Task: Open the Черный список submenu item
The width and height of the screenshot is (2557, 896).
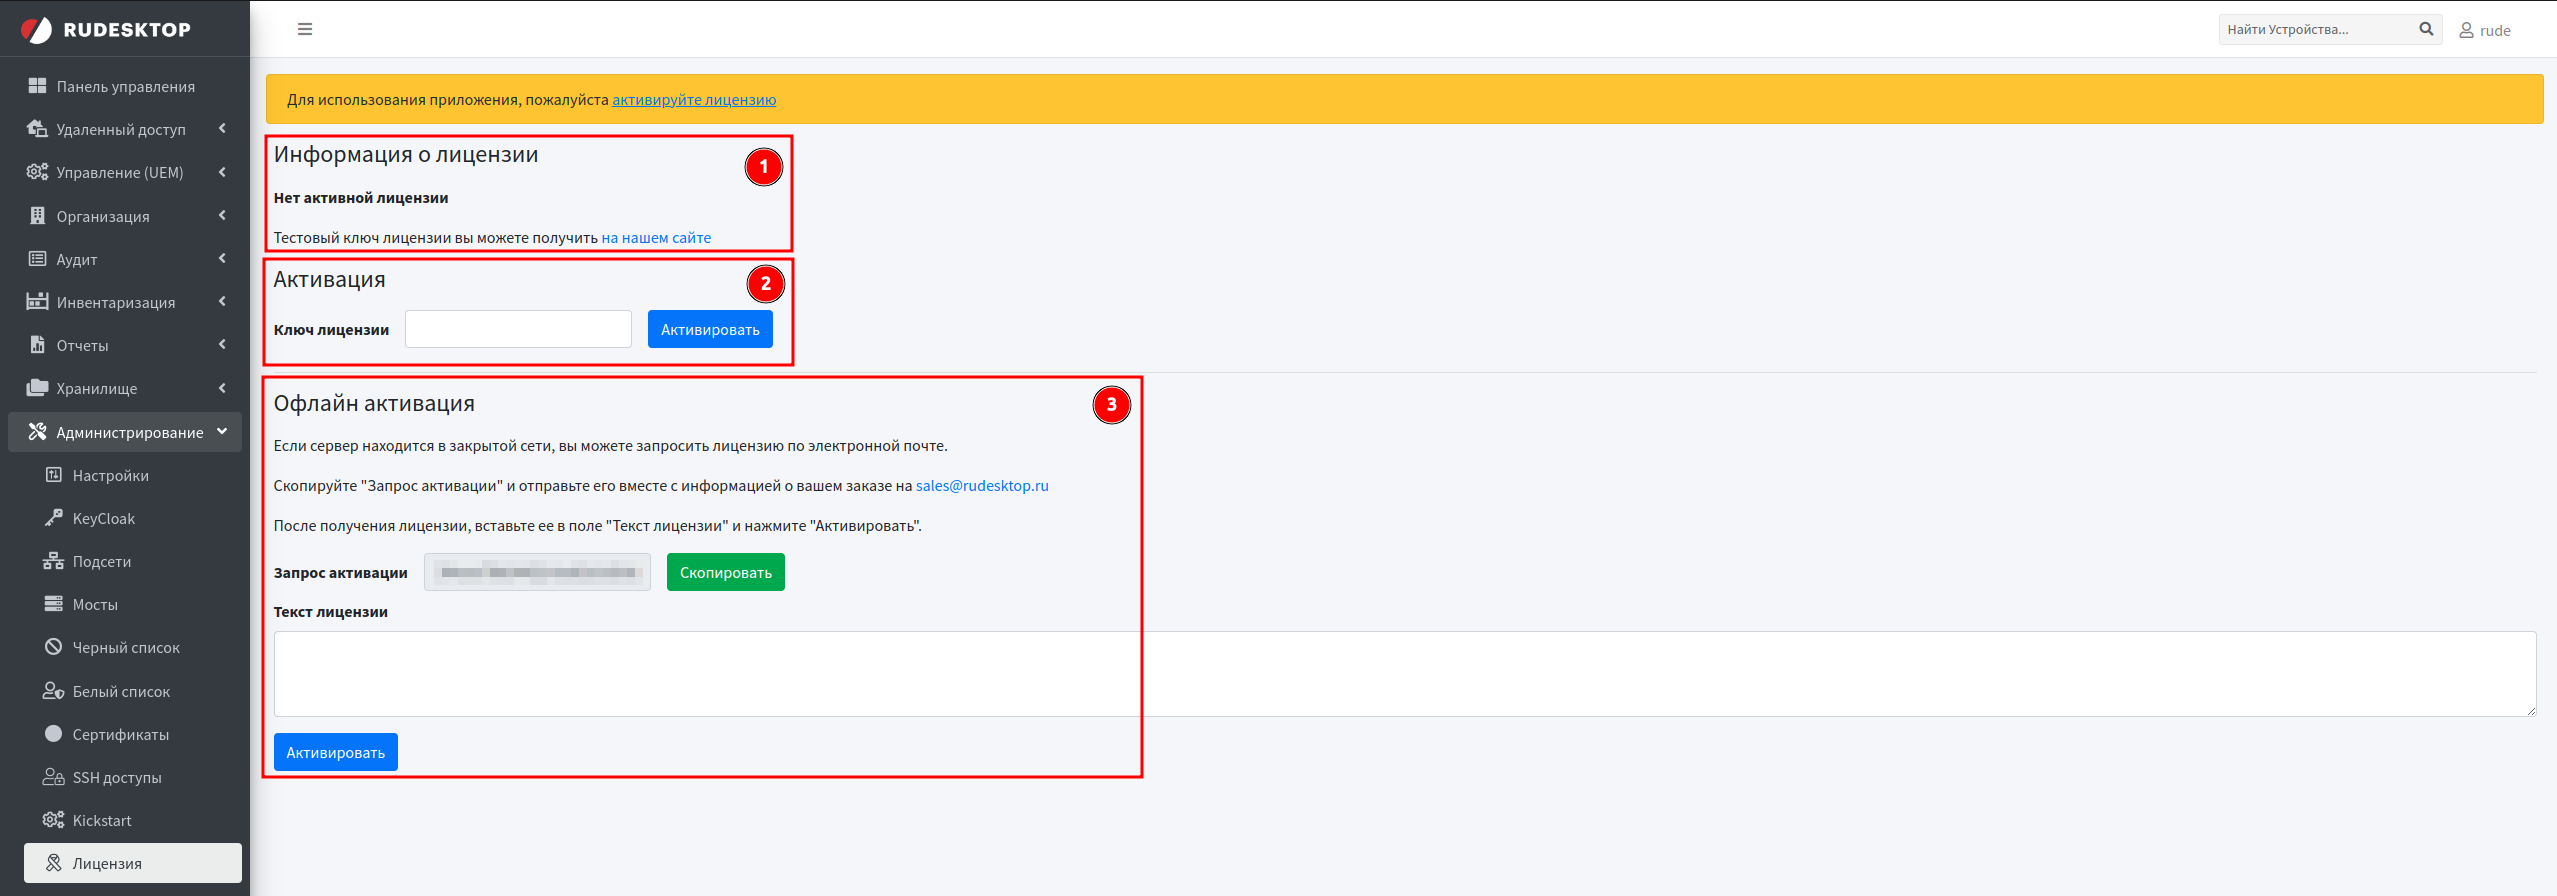Action: point(133,647)
